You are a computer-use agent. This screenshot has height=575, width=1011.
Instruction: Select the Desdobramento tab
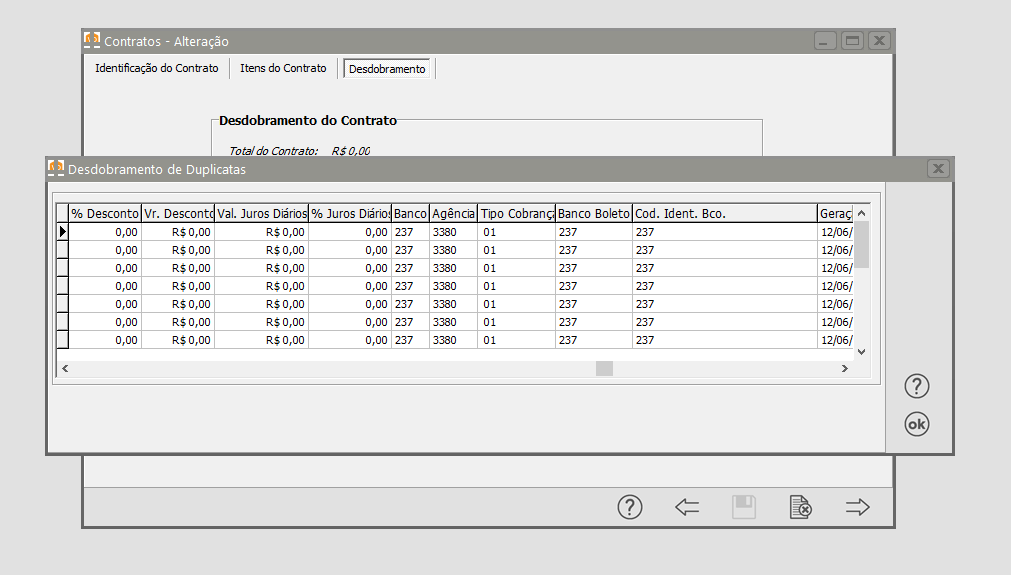point(387,69)
